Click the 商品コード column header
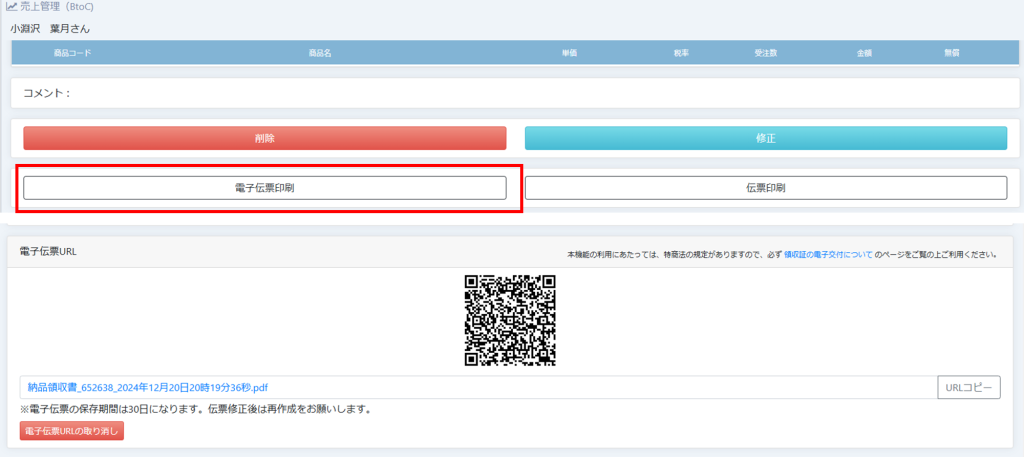This screenshot has height=457, width=1024. coord(65,52)
